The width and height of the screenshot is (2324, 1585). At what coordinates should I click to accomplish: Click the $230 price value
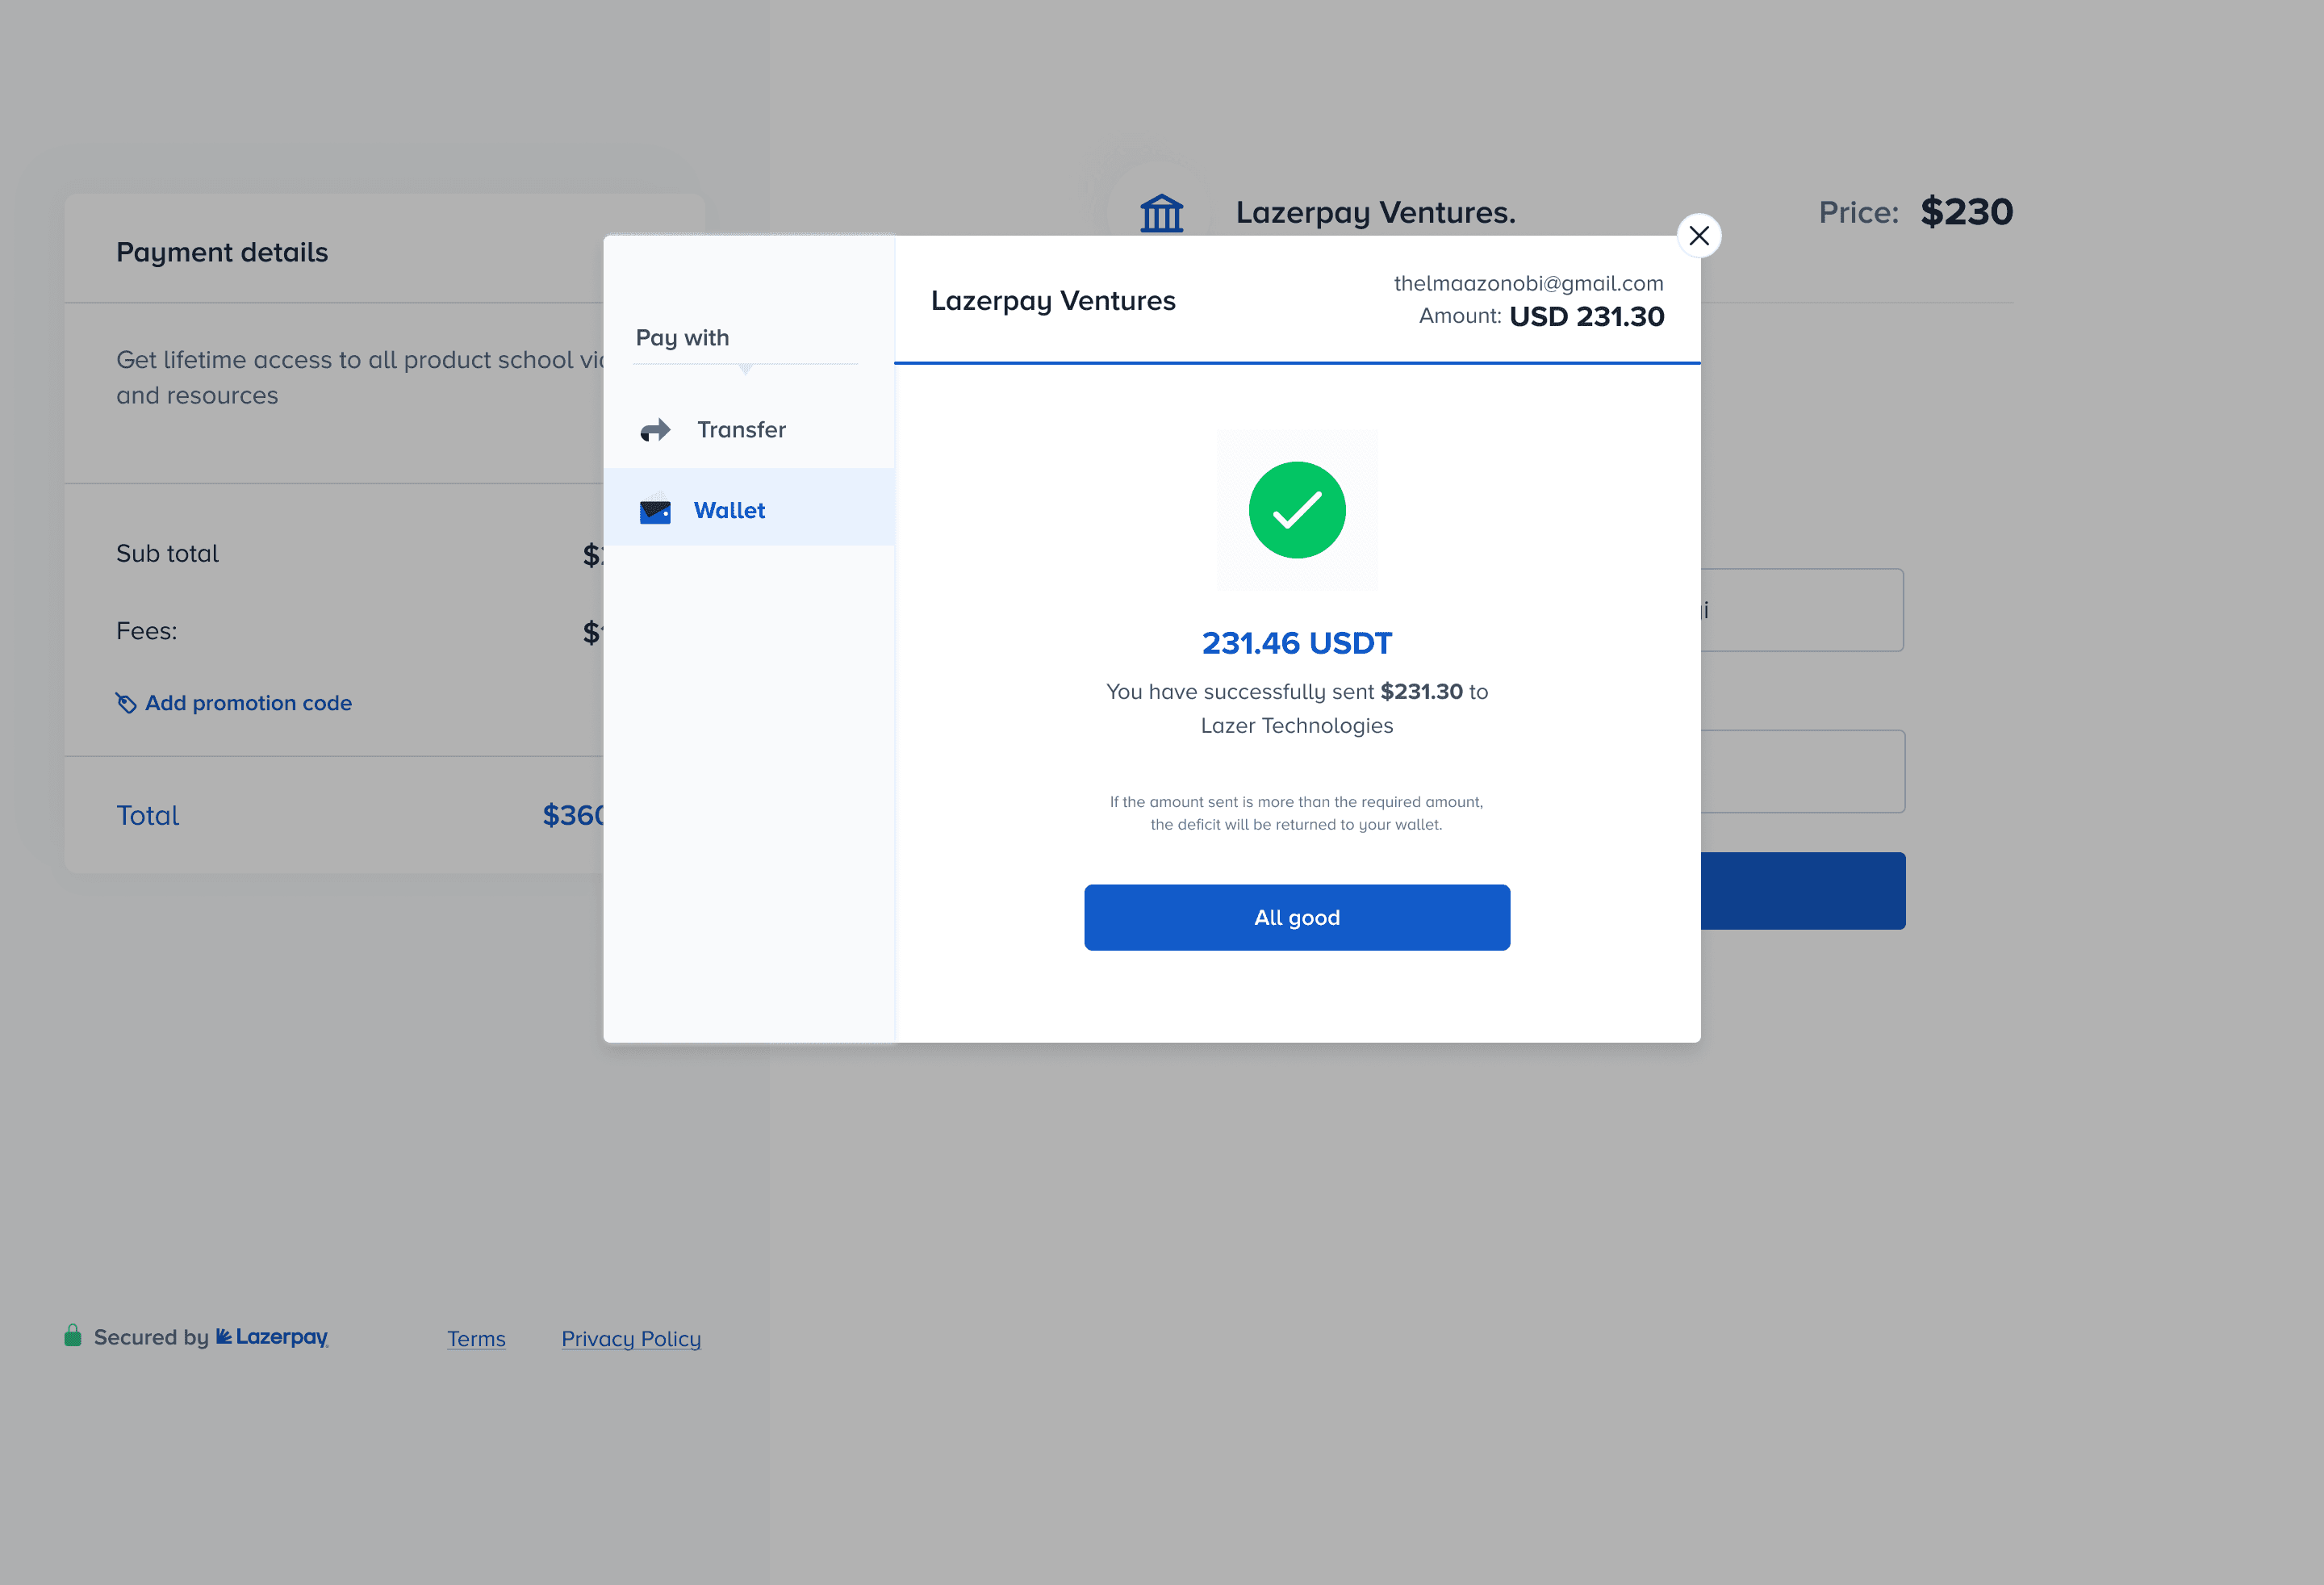pos(1966,212)
